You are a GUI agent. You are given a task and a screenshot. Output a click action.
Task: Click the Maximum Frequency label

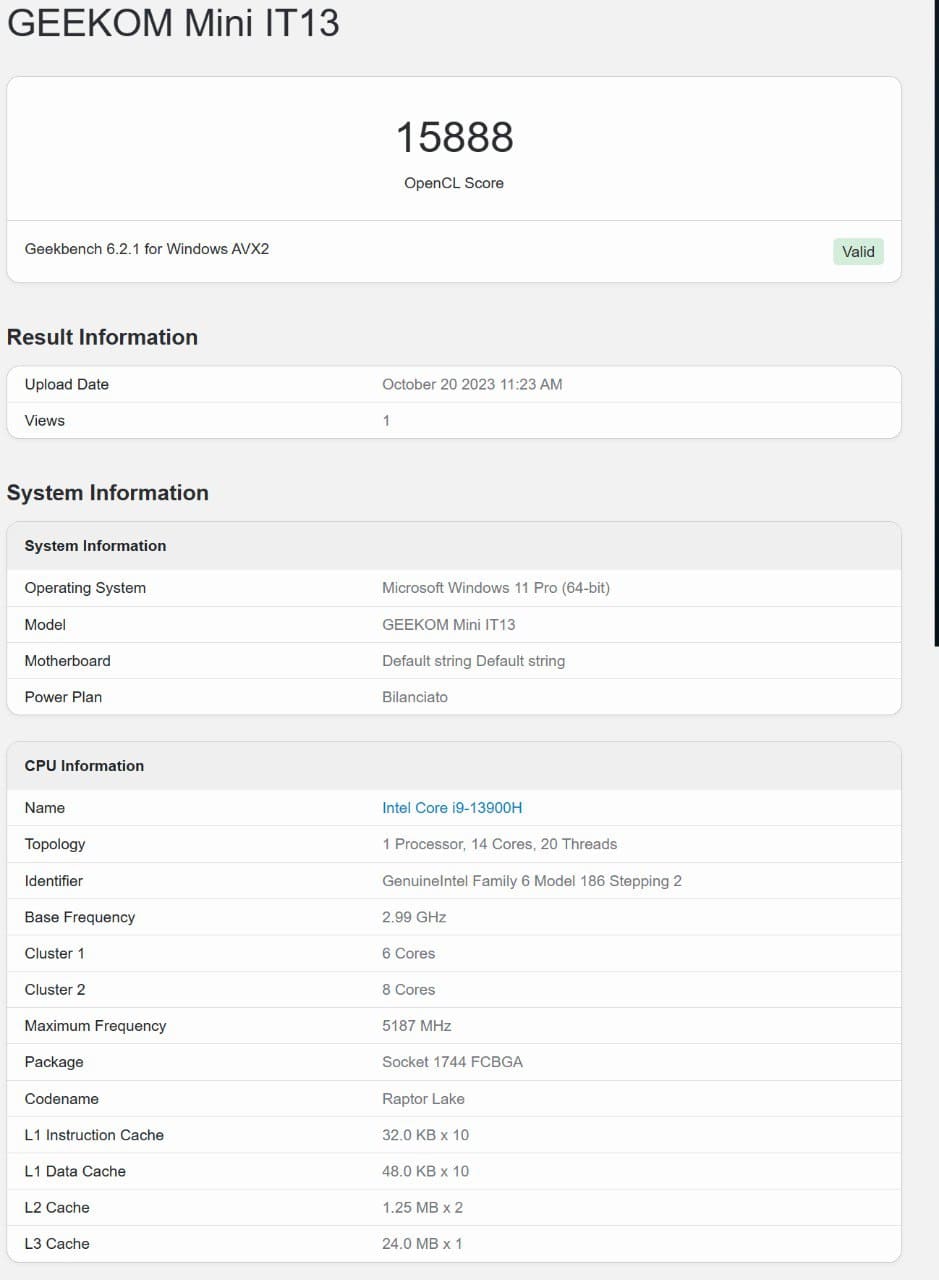tap(96, 1026)
